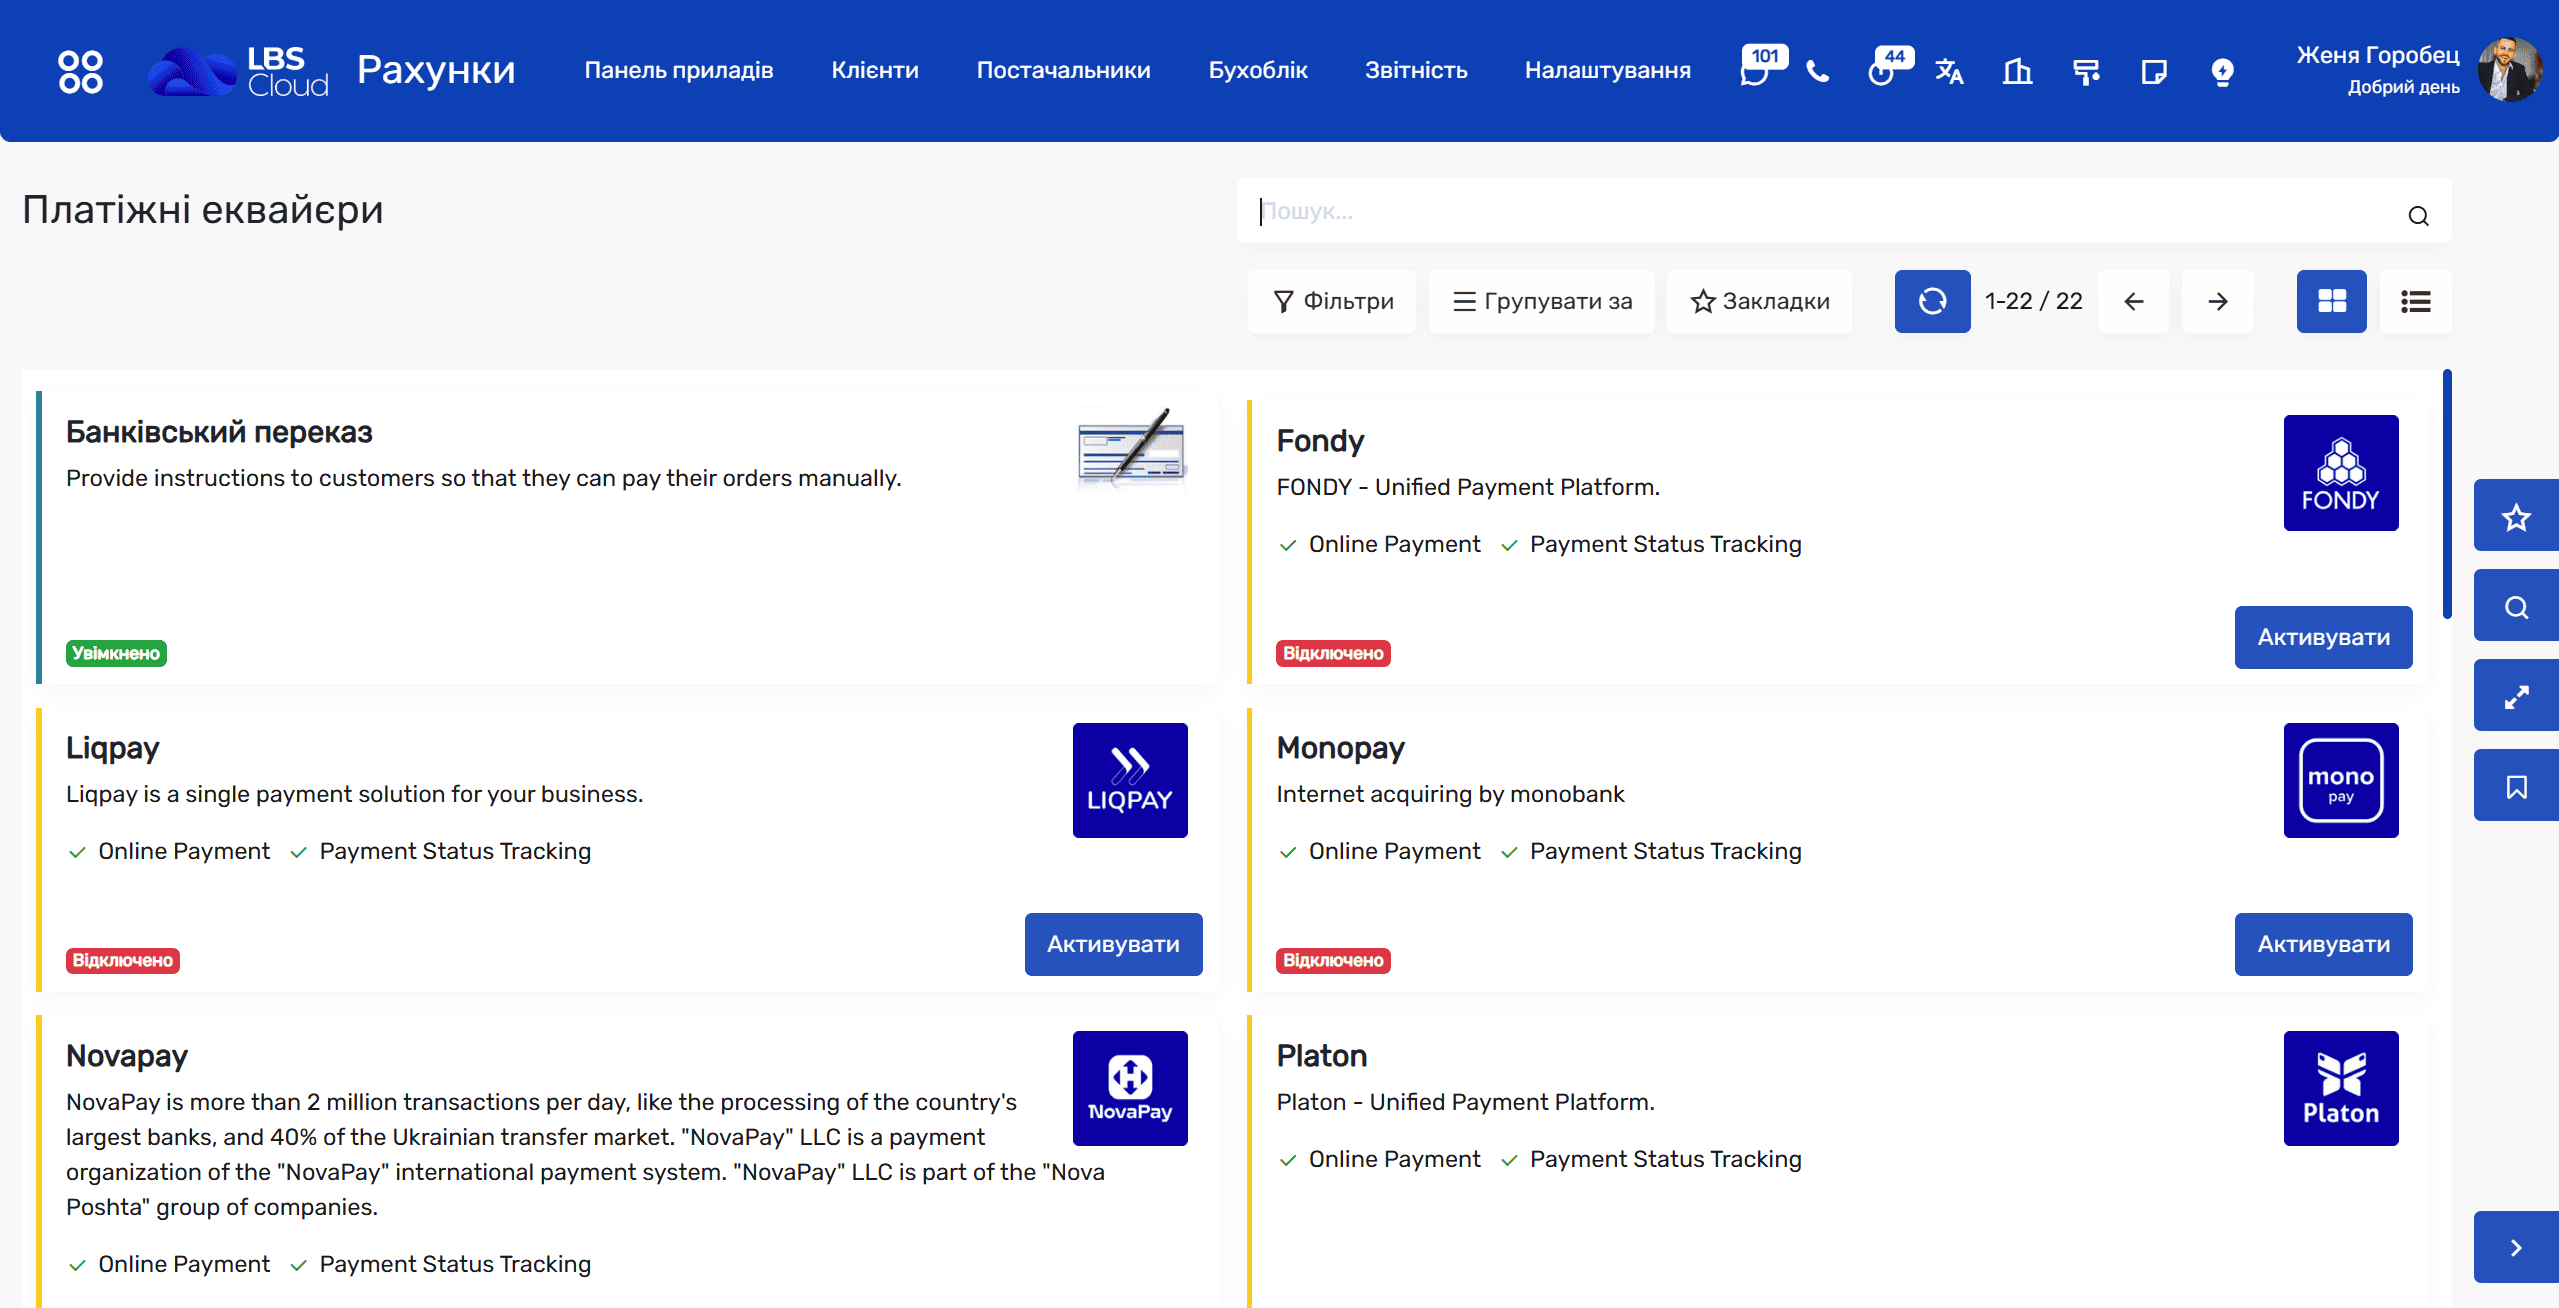Click the vertical scrollbar of the list
The image size is (2559, 1308).
click(2446, 494)
